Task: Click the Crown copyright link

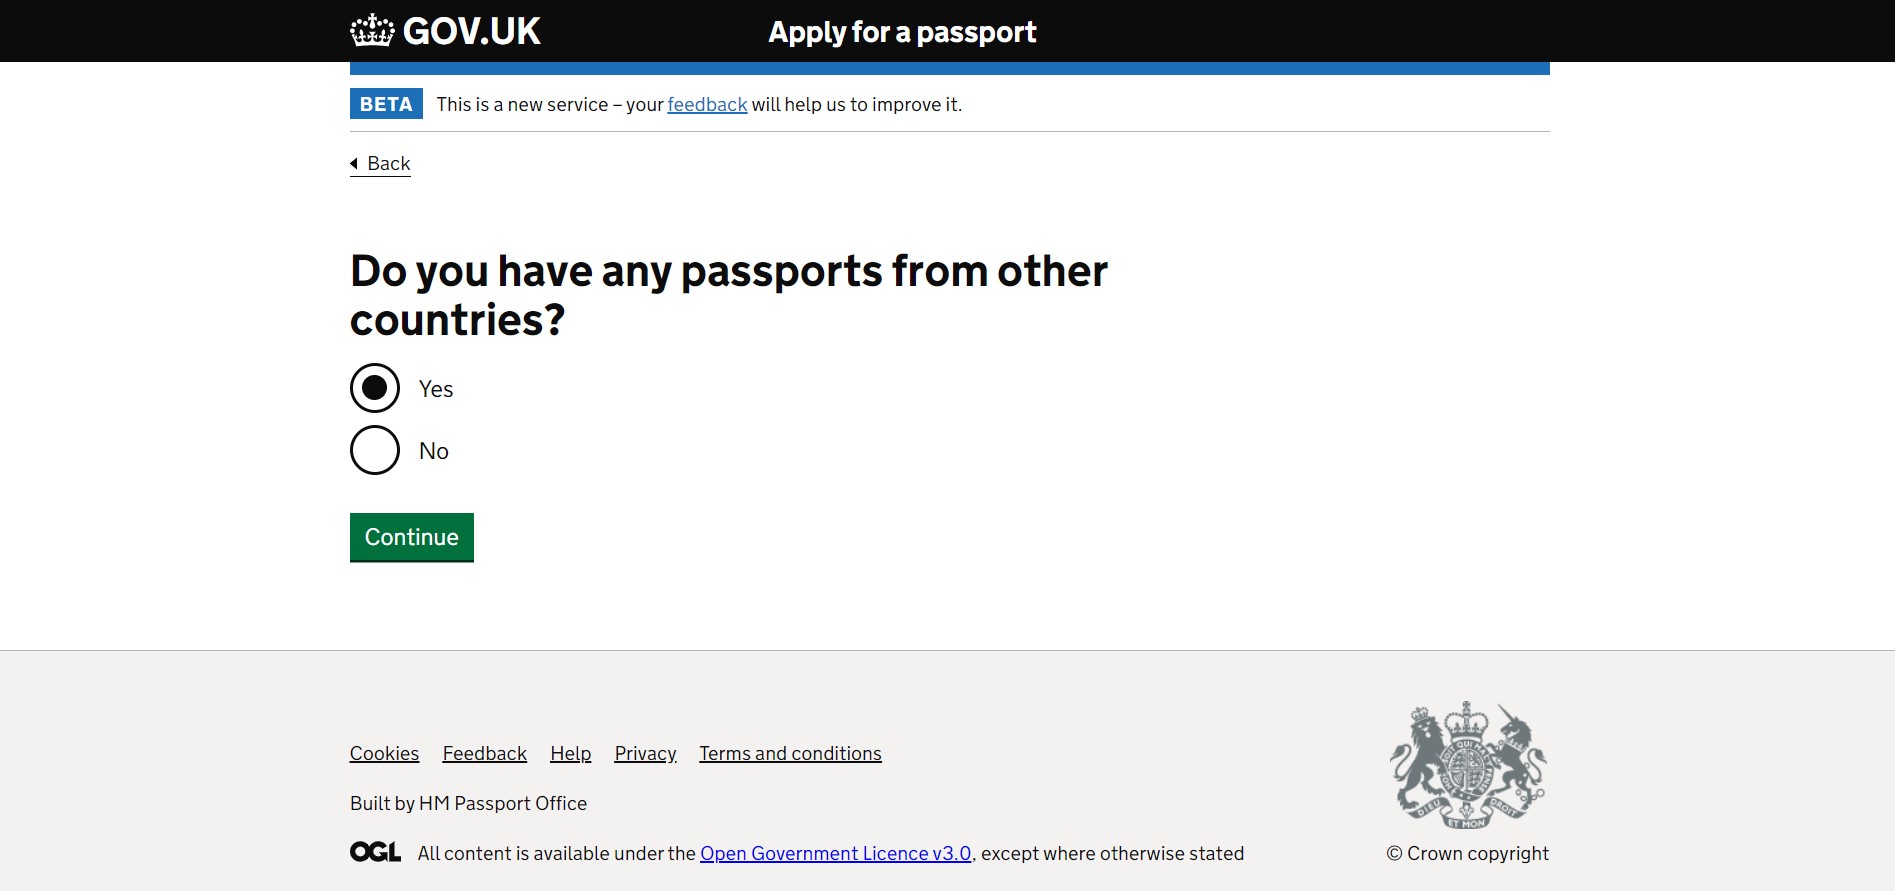Action: click(1467, 853)
